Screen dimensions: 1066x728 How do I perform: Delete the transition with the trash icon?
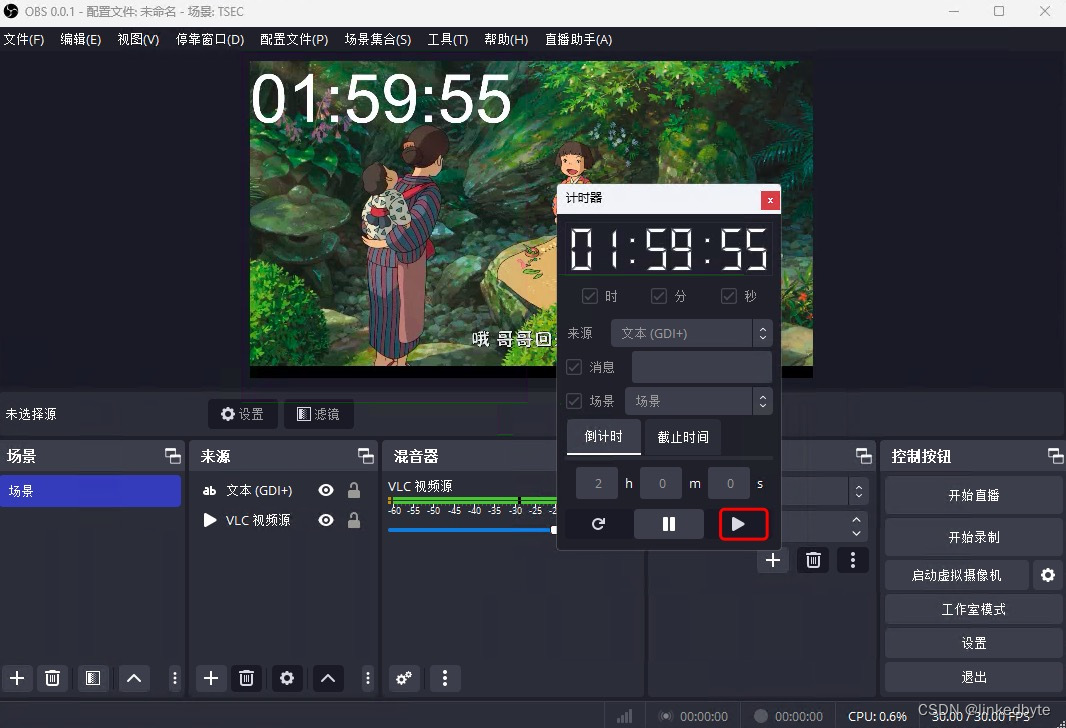(813, 560)
